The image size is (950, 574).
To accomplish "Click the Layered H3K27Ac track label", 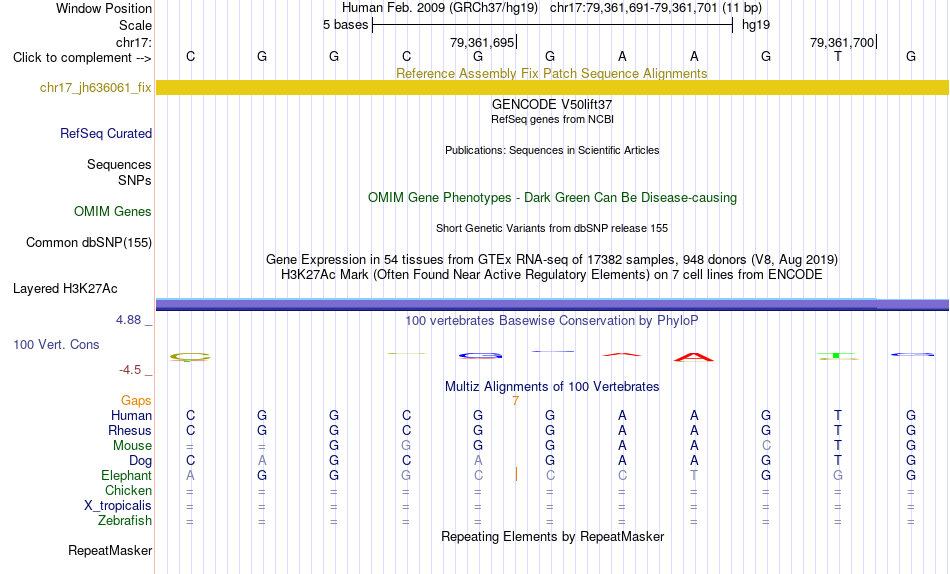I will coord(65,289).
